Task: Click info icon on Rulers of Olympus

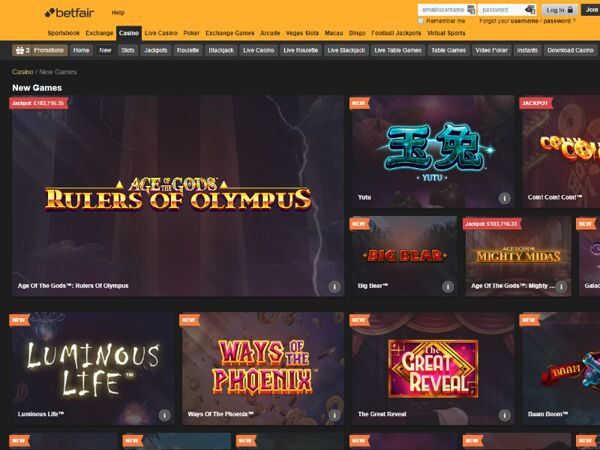Action: (x=335, y=285)
